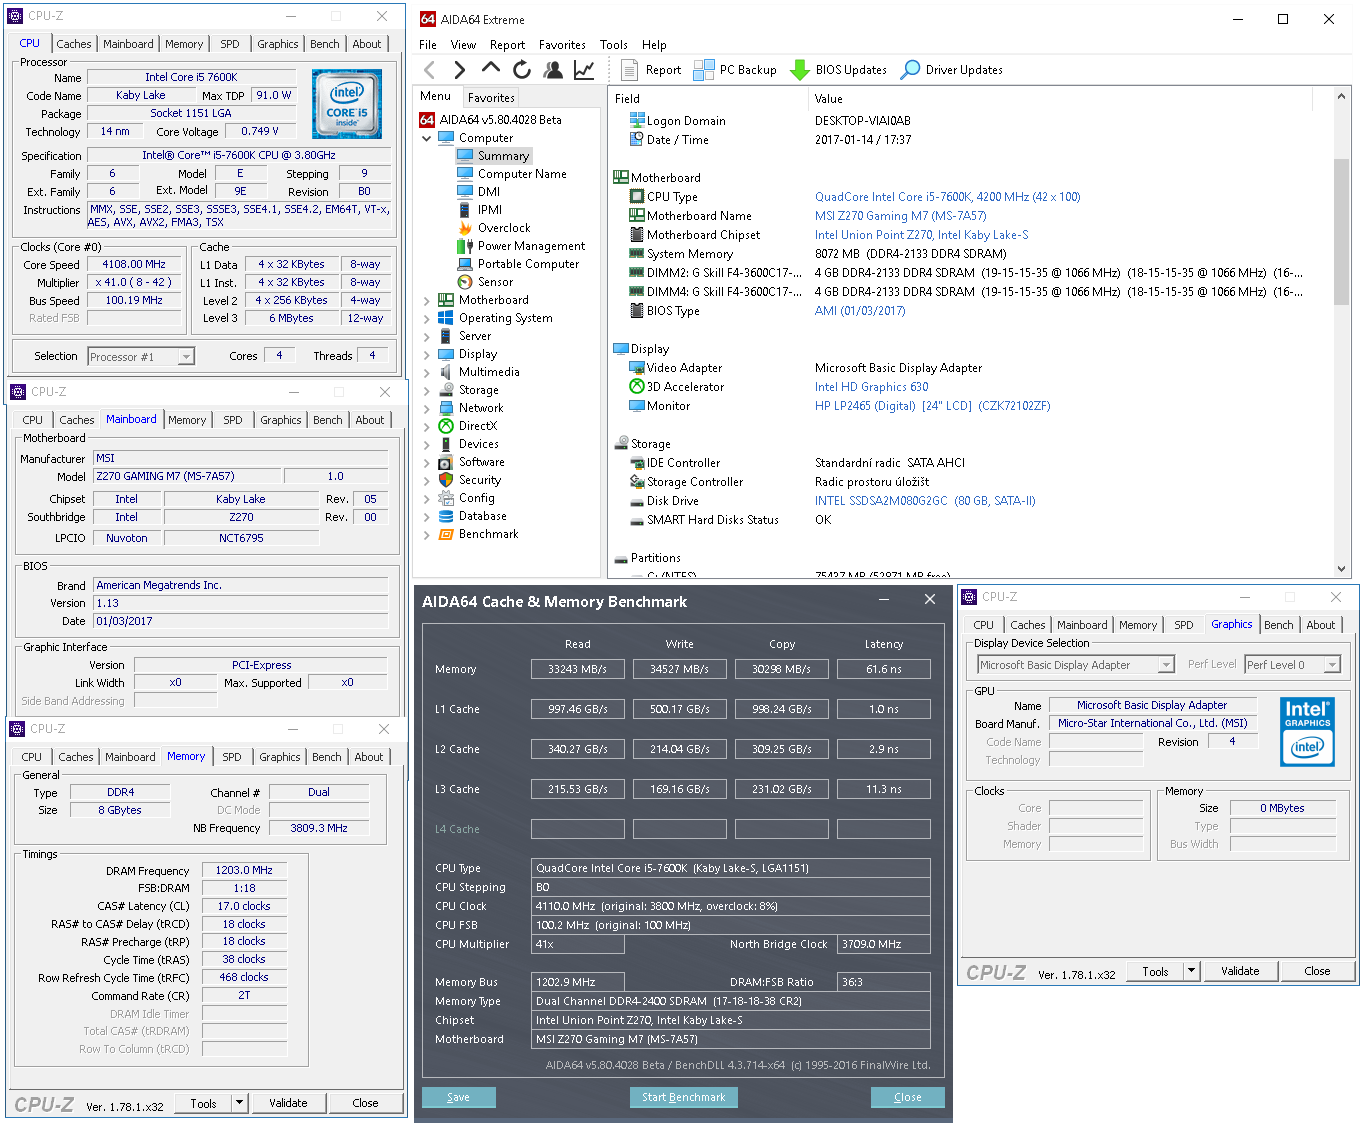The width and height of the screenshot is (1361, 1130).
Task: Open Tools dropdown arrow in Graphics CPU-Z window
Action: click(1191, 971)
